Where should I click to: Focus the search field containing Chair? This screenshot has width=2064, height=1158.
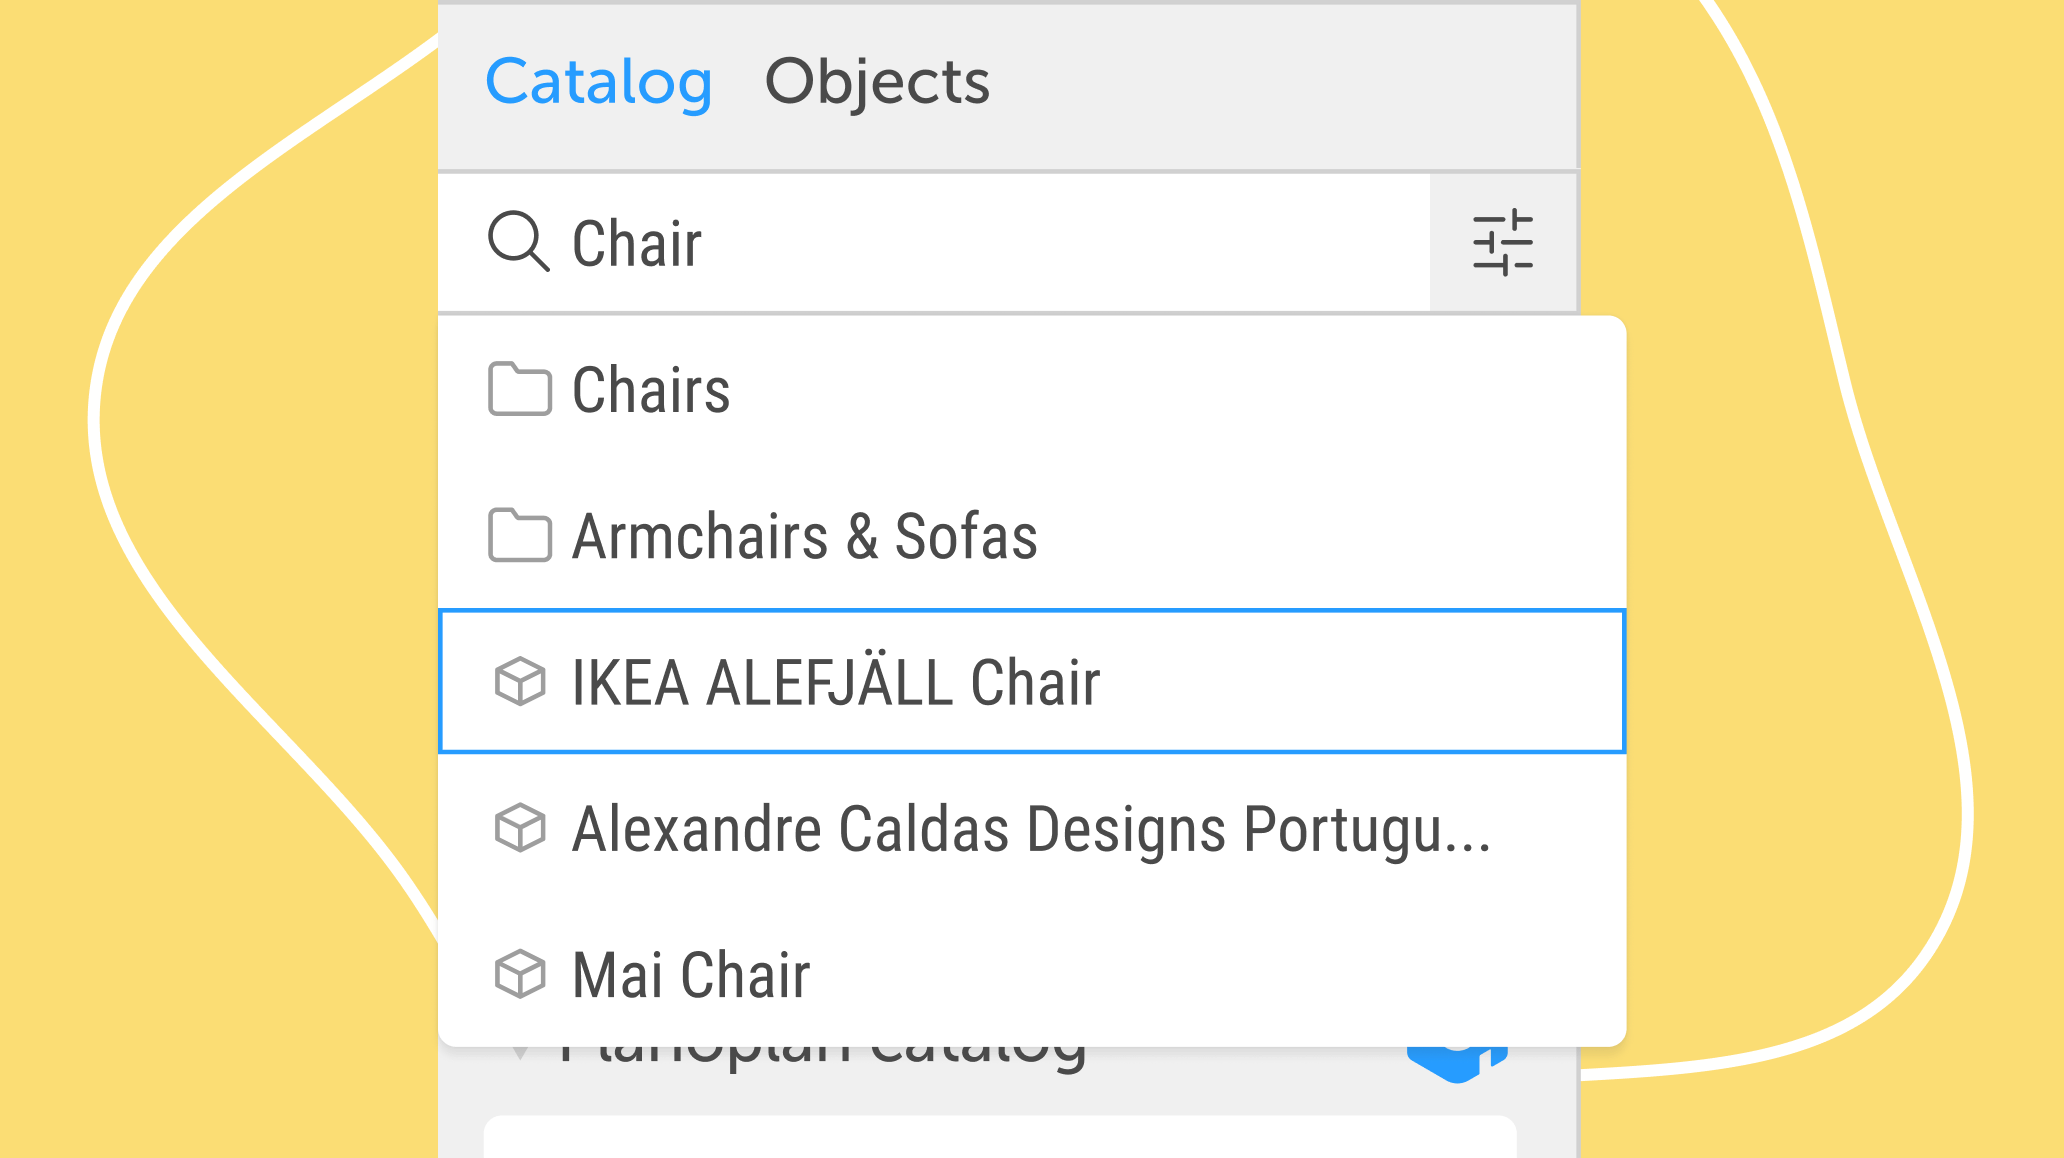click(x=934, y=243)
